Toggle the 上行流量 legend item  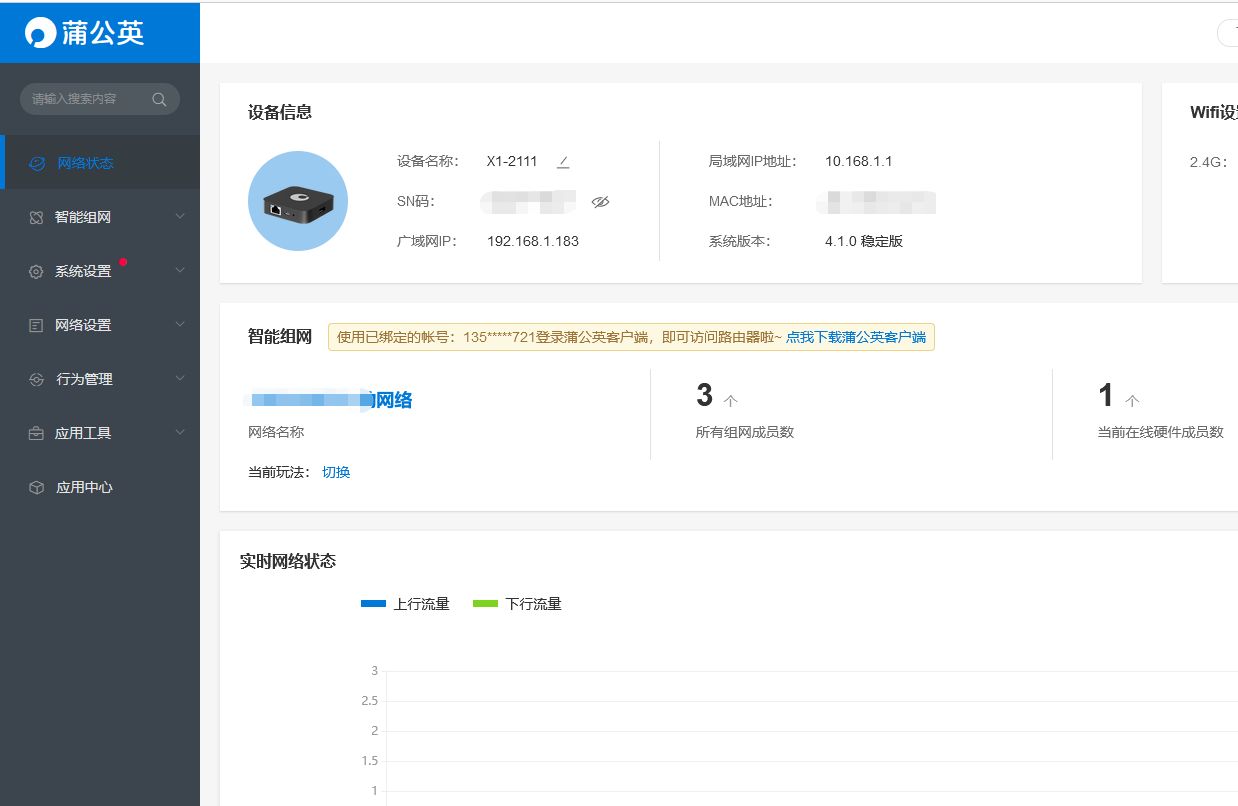405,604
